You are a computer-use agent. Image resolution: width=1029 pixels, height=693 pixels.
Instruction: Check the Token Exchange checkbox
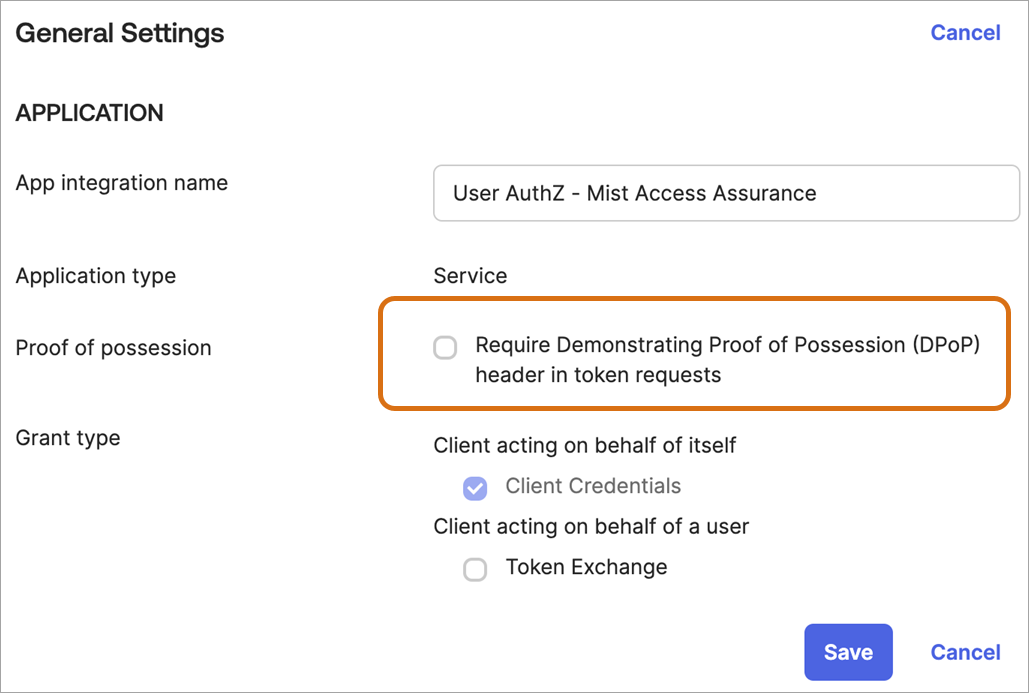pyautogui.click(x=475, y=569)
